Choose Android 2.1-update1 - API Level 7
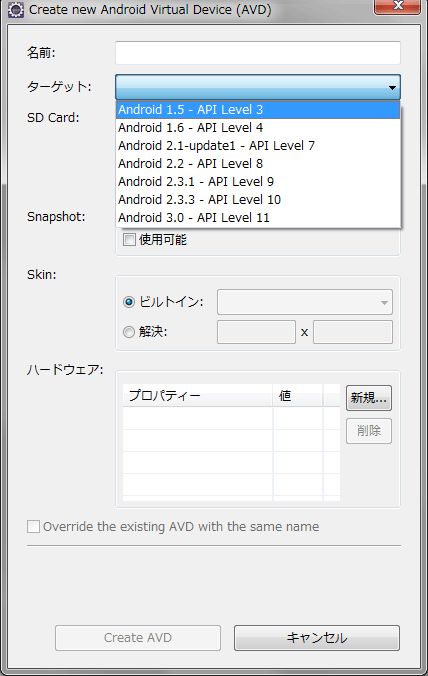428x676 pixels. click(x=258, y=146)
